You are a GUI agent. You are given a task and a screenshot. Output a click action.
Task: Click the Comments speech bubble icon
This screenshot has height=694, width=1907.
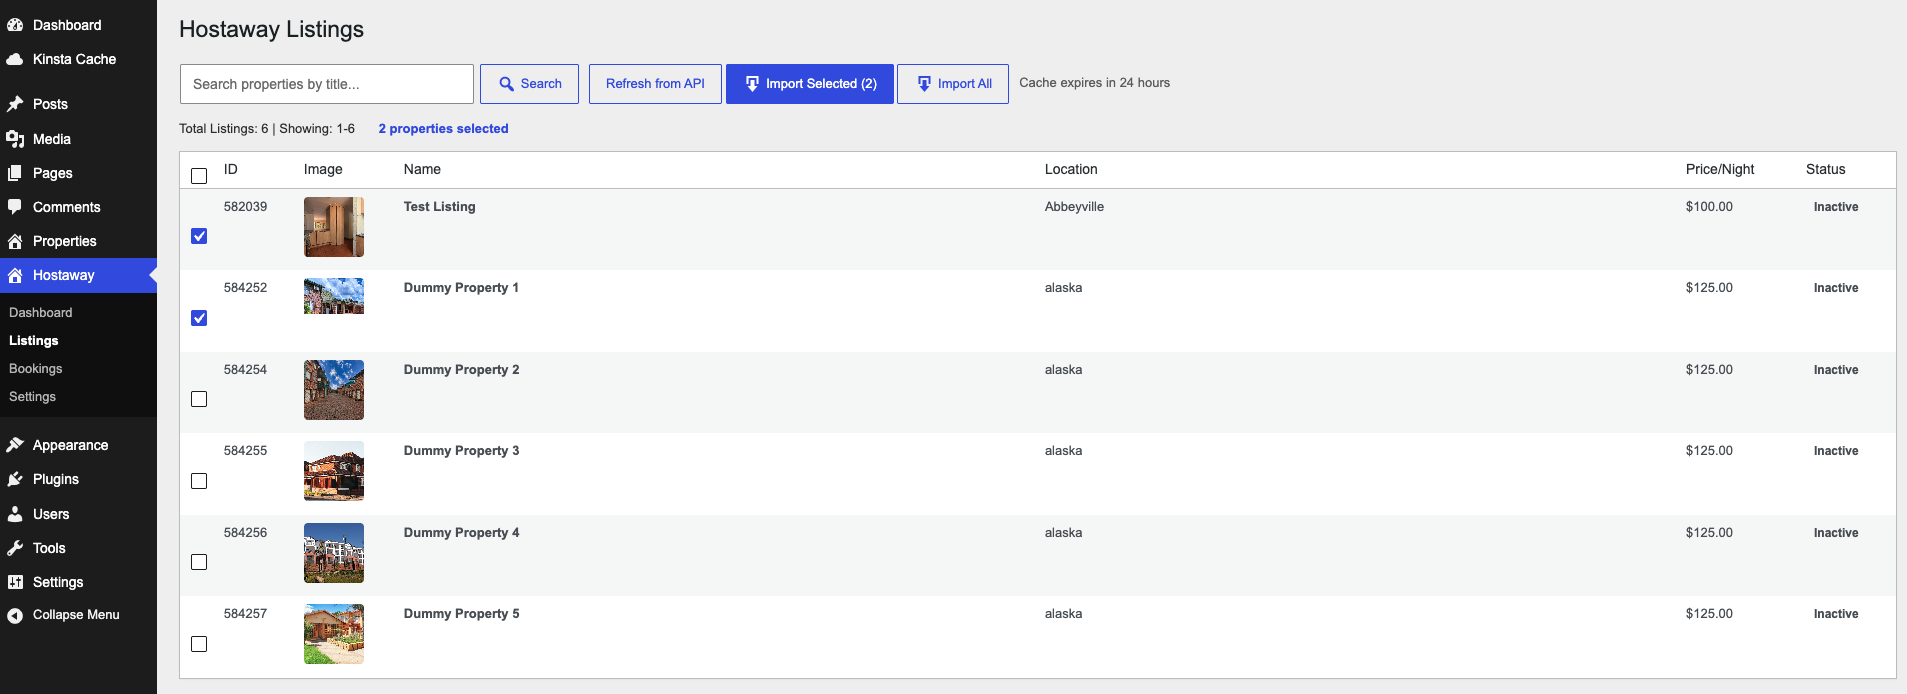click(x=15, y=207)
